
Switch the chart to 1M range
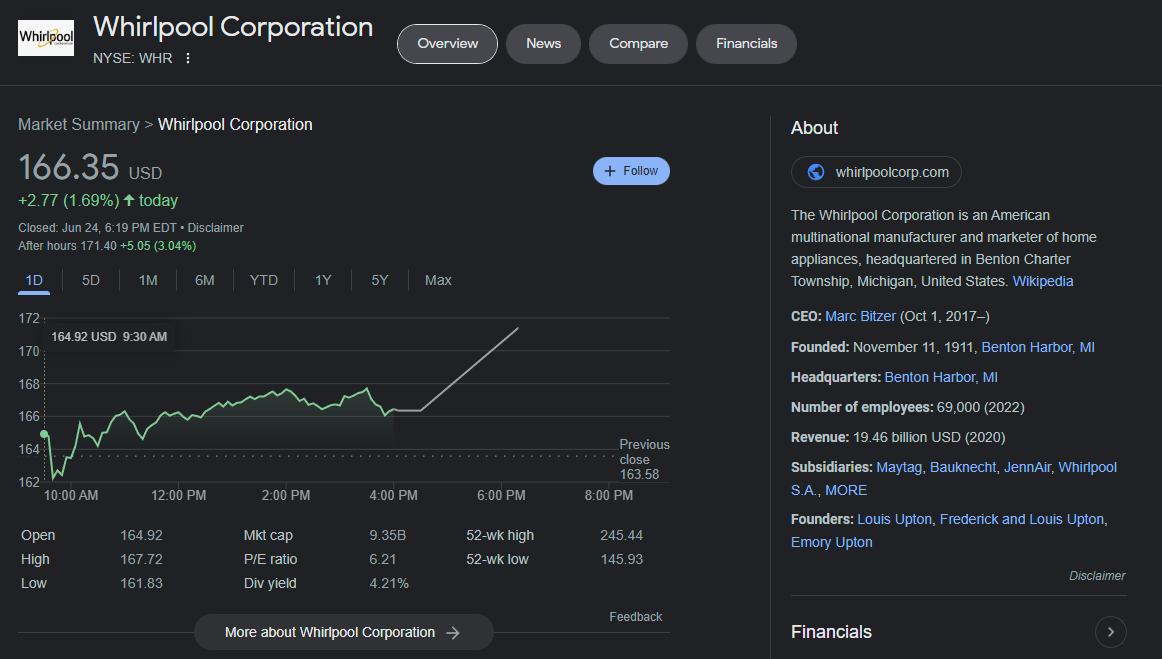pyautogui.click(x=148, y=280)
